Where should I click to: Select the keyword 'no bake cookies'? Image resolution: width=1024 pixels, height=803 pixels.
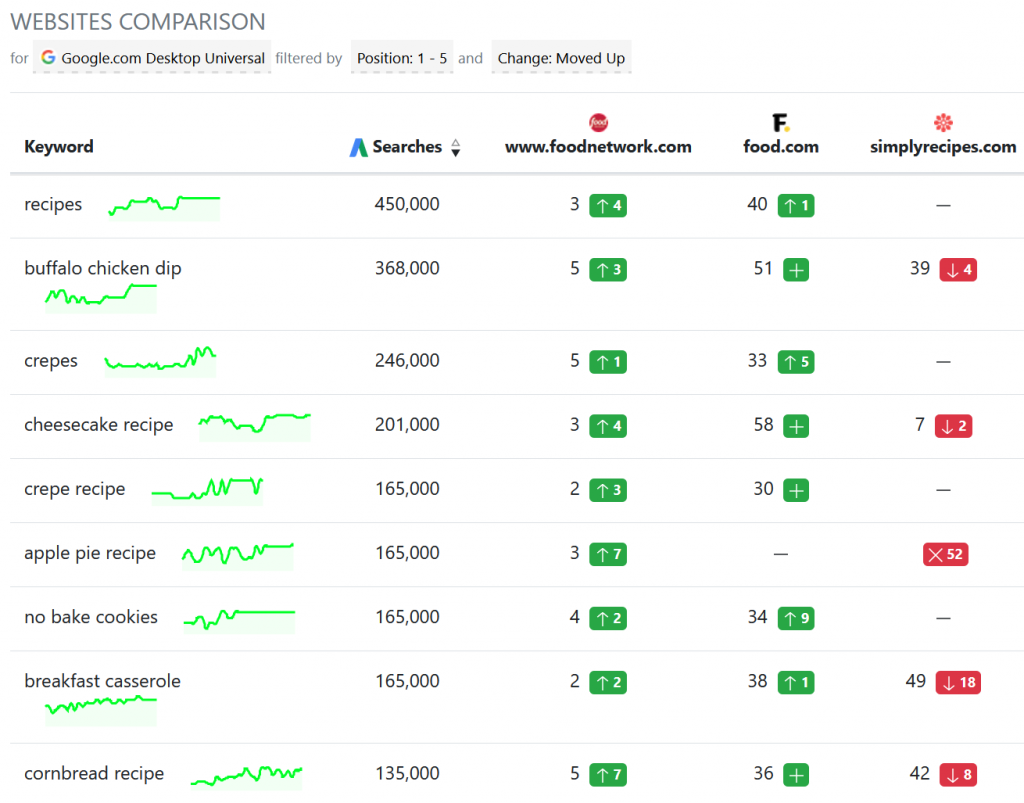[x=91, y=617]
